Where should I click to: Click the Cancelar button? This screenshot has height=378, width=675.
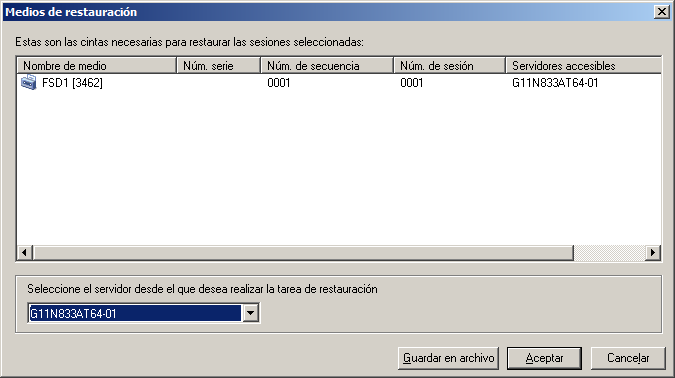[628, 358]
